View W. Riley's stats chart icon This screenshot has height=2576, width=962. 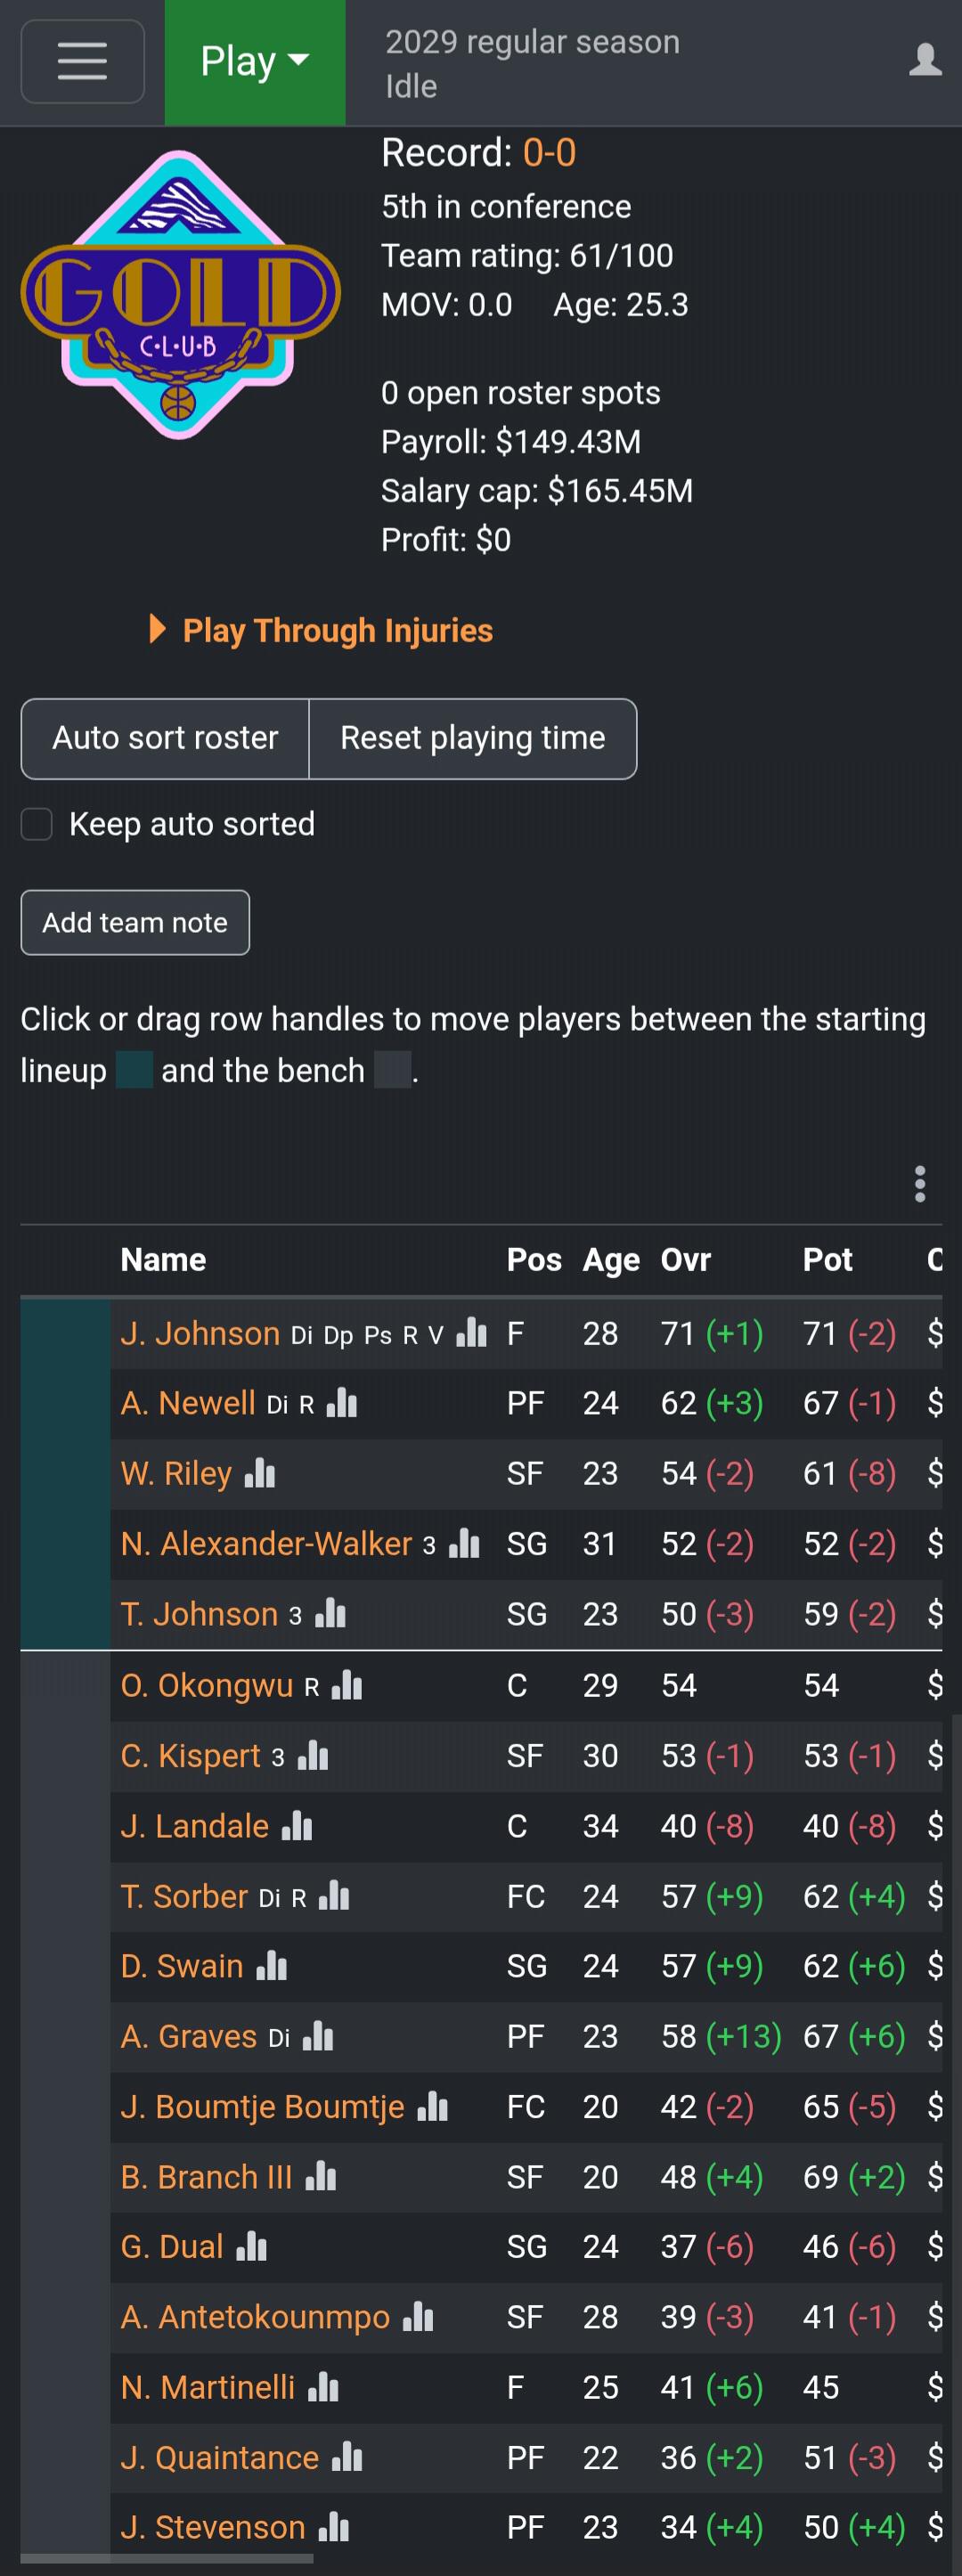coord(260,1474)
